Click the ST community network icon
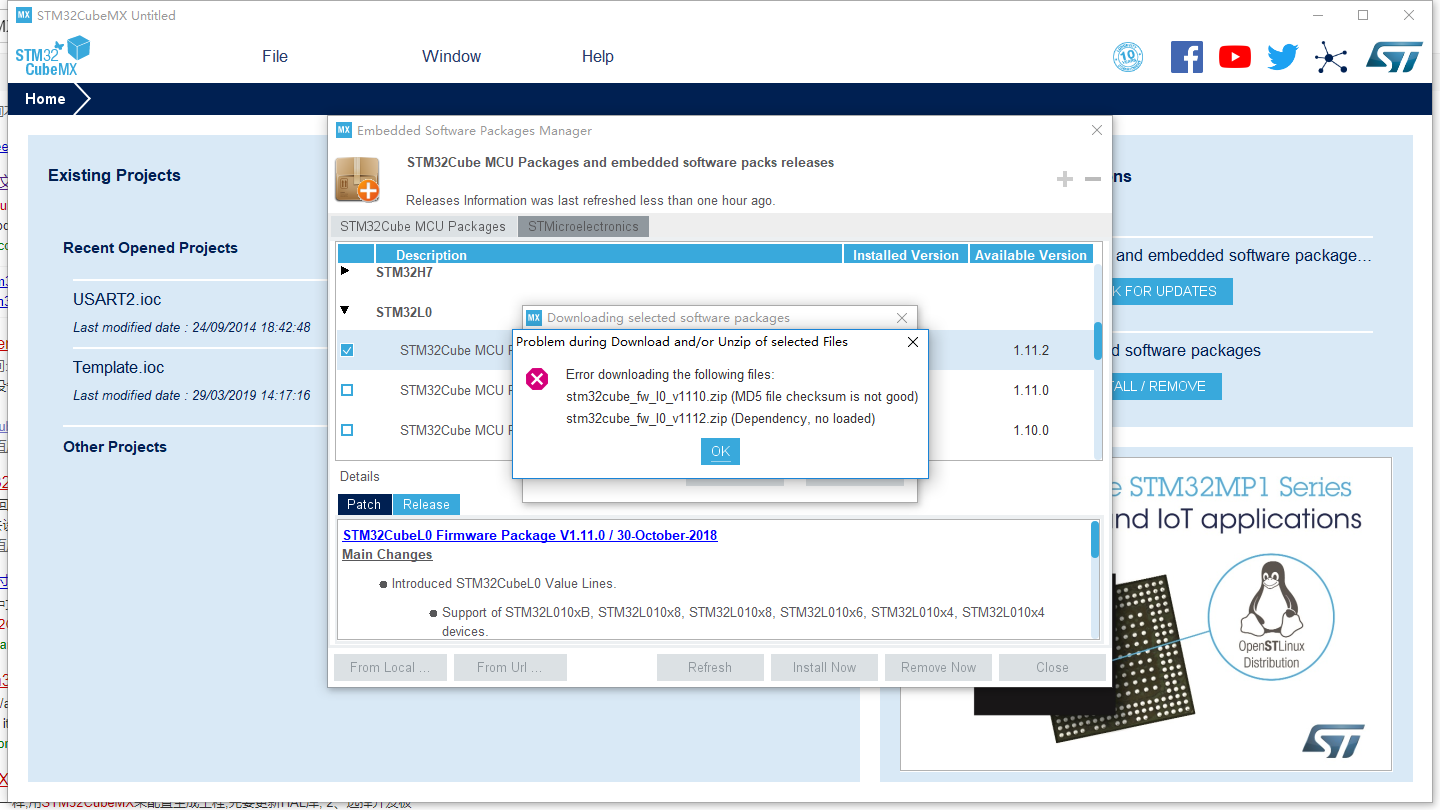Viewport: 1440px width, 810px height. pyautogui.click(x=1331, y=57)
